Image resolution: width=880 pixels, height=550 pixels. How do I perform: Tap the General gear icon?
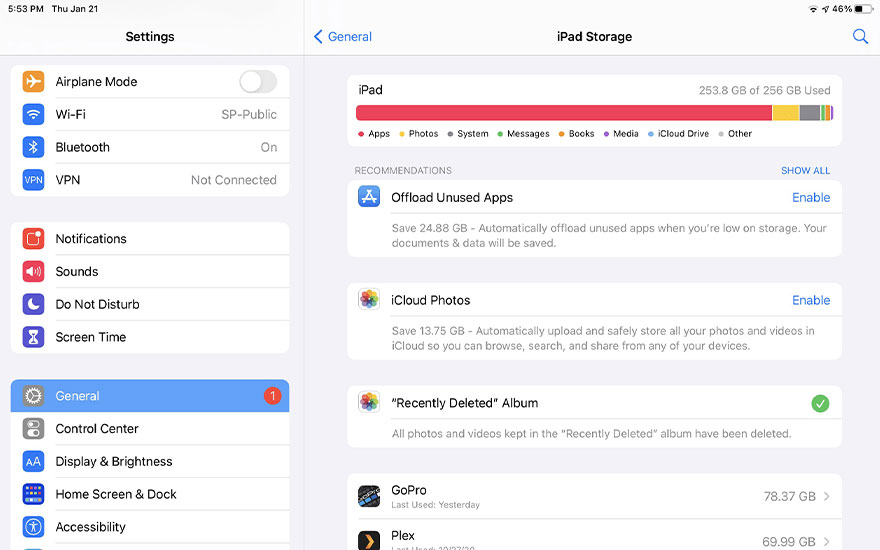[33, 396]
